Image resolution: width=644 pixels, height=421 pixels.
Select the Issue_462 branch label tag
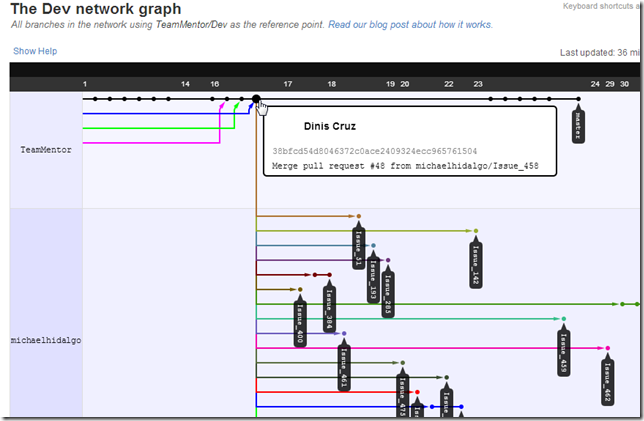click(607, 382)
